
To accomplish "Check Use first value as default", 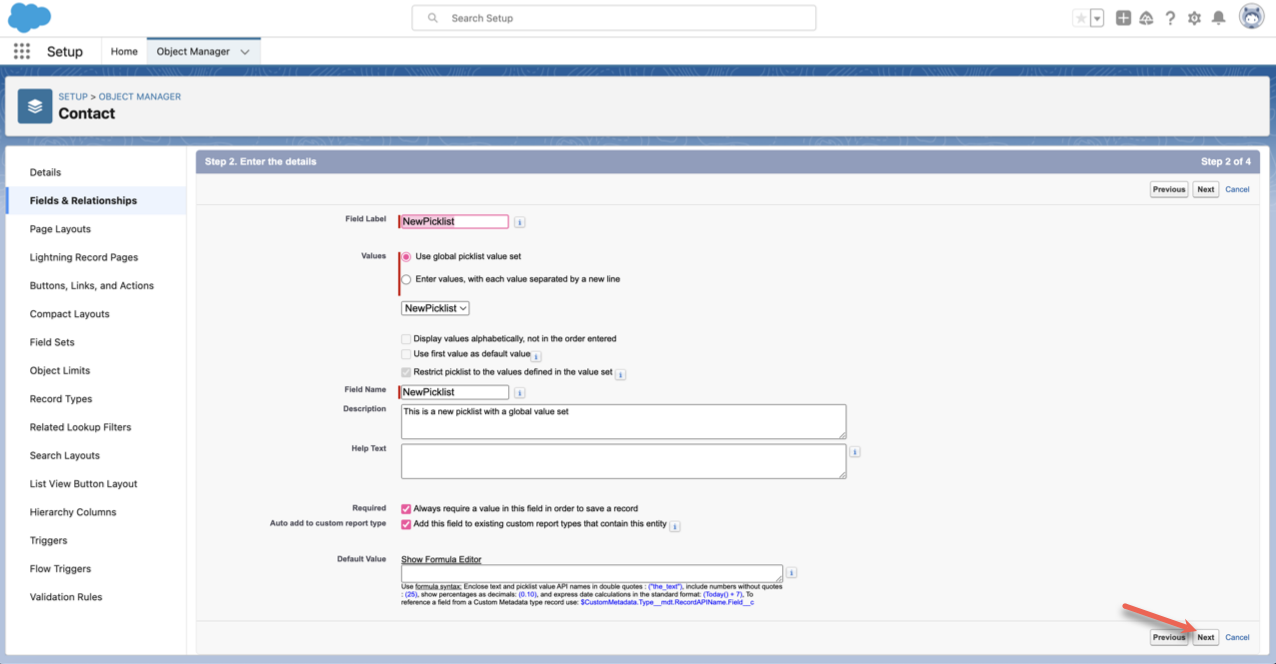I will click(x=406, y=354).
